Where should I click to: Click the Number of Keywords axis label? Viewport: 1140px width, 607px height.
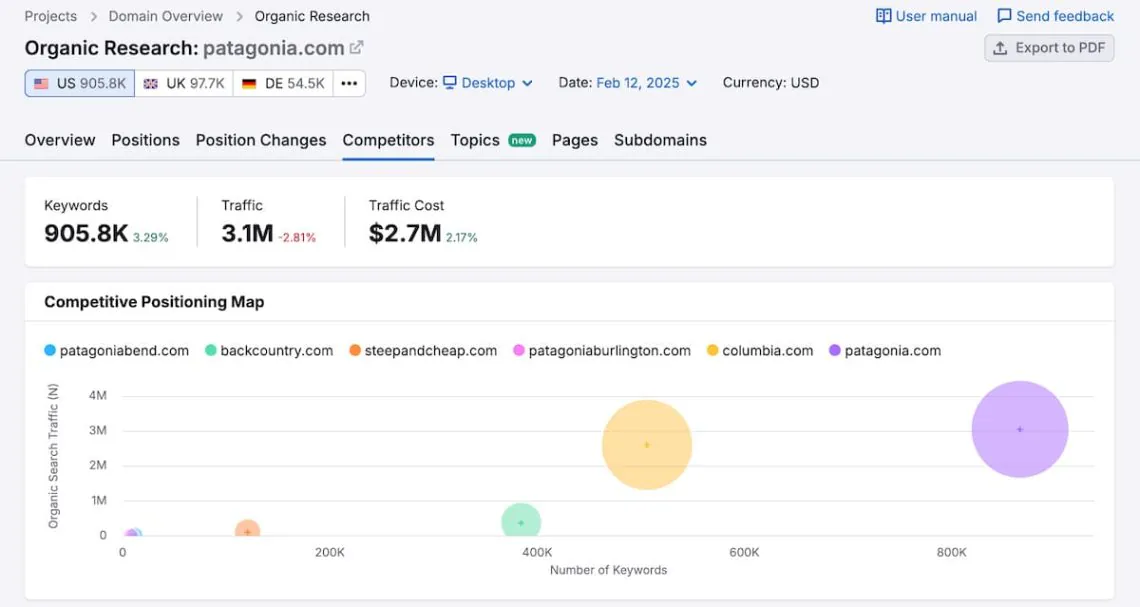click(x=609, y=570)
